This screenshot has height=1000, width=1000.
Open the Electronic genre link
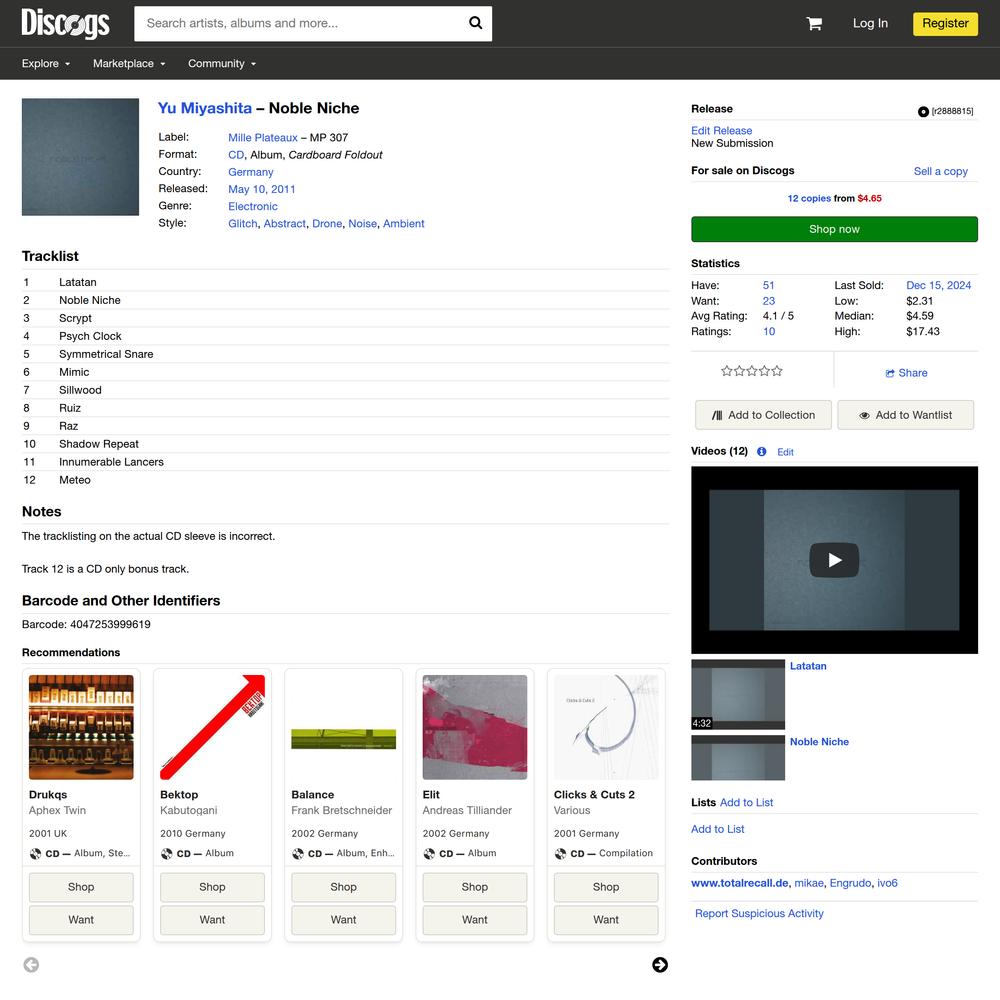(x=253, y=207)
